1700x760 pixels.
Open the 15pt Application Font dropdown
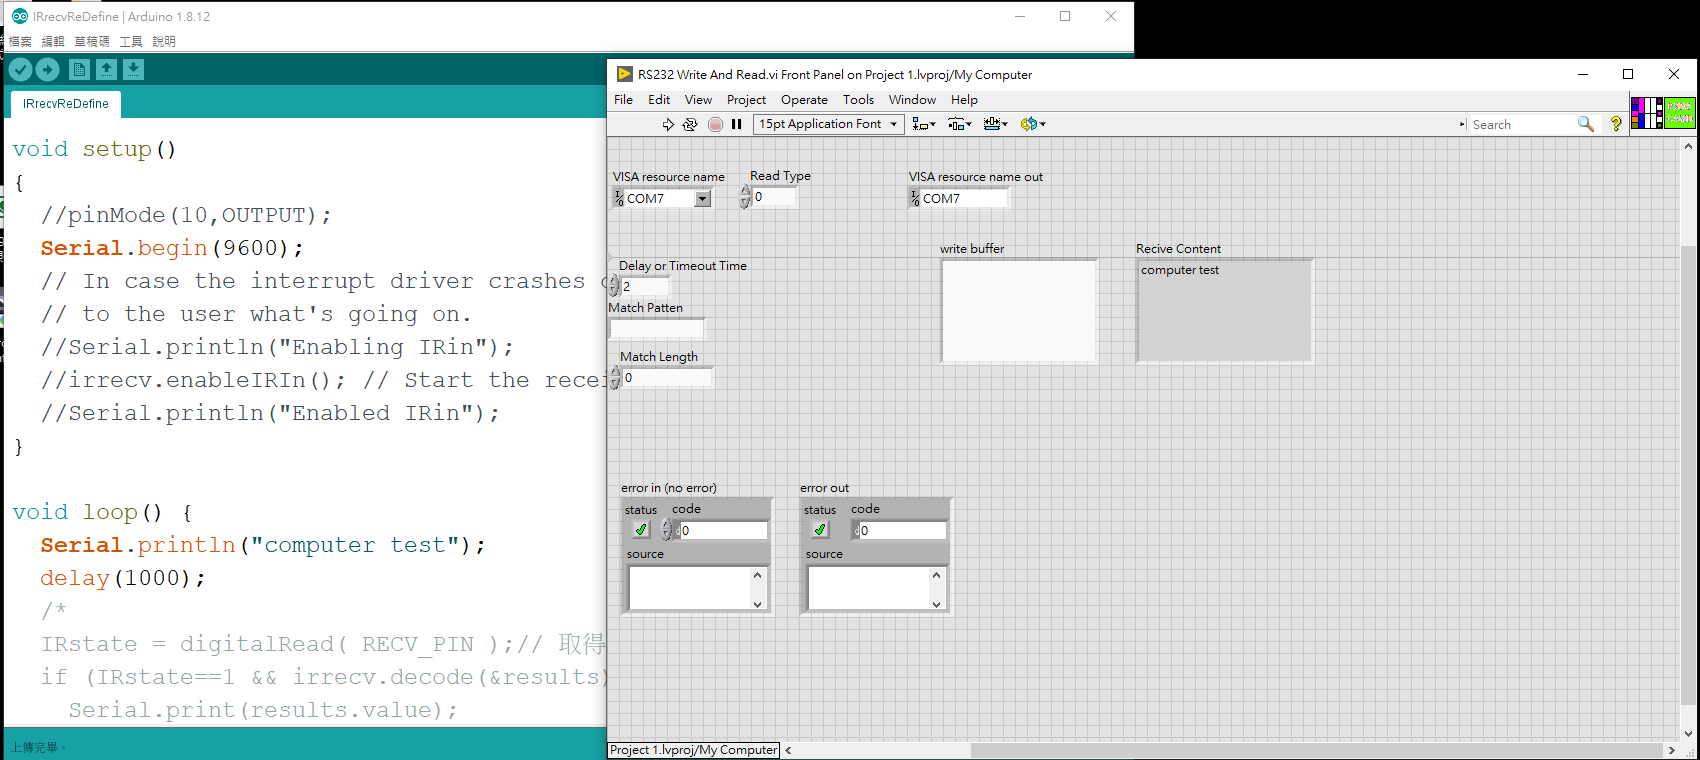(829, 124)
